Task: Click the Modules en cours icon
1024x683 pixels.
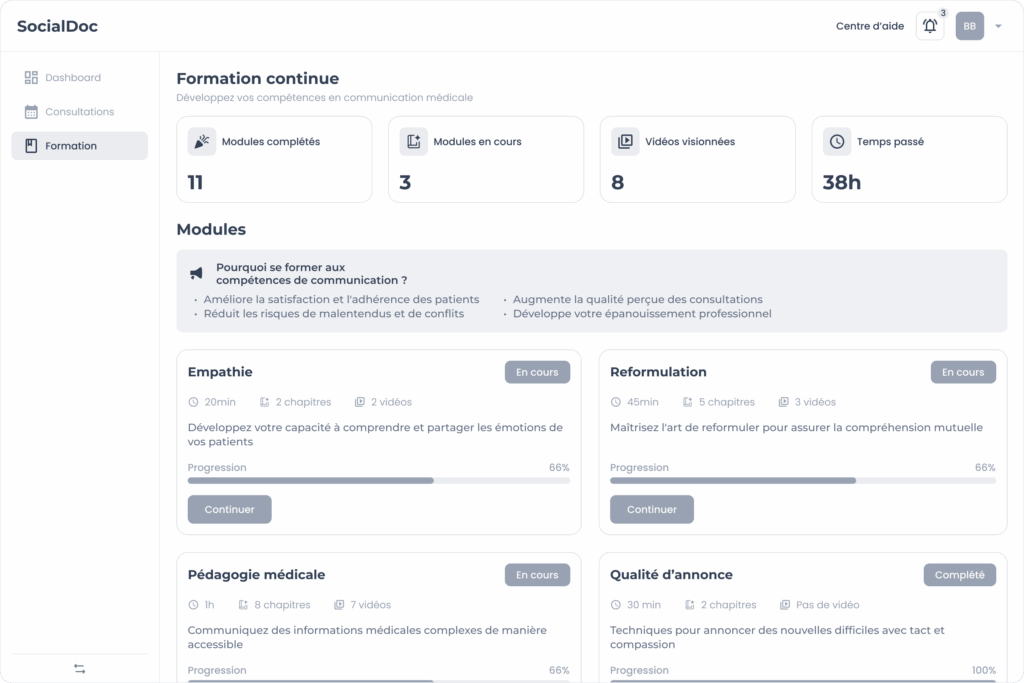Action: click(x=413, y=142)
